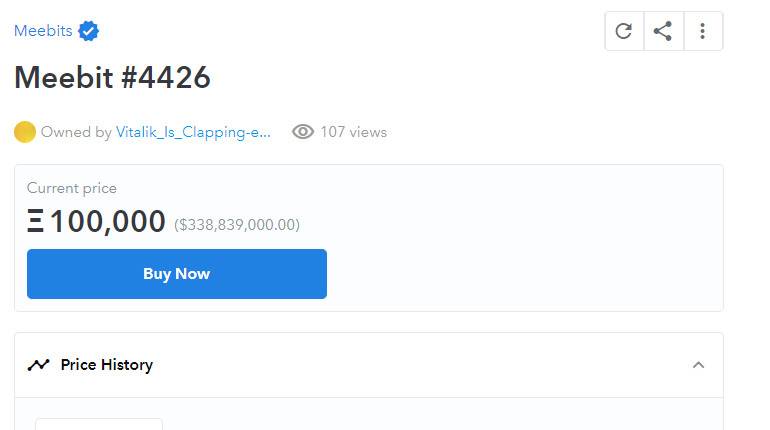Open the dropdown below Price History
The width and height of the screenshot is (770, 430).
click(x=98, y=424)
